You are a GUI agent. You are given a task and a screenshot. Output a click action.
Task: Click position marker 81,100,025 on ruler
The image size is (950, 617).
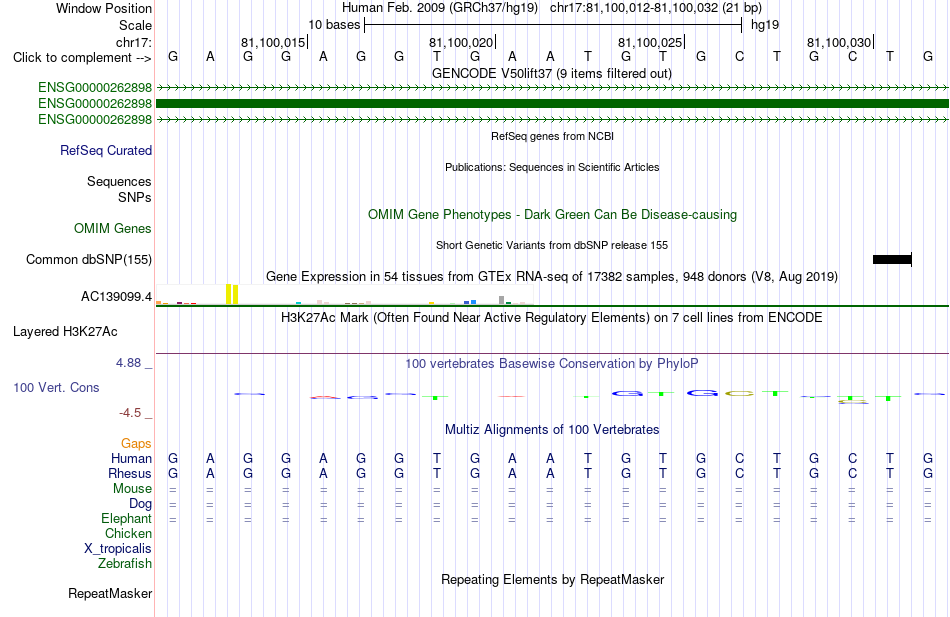click(x=651, y=42)
